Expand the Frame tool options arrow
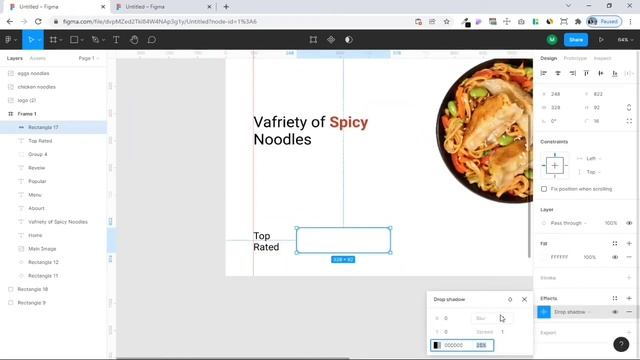Image resolution: width=640 pixels, height=360 pixels. pos(61,40)
